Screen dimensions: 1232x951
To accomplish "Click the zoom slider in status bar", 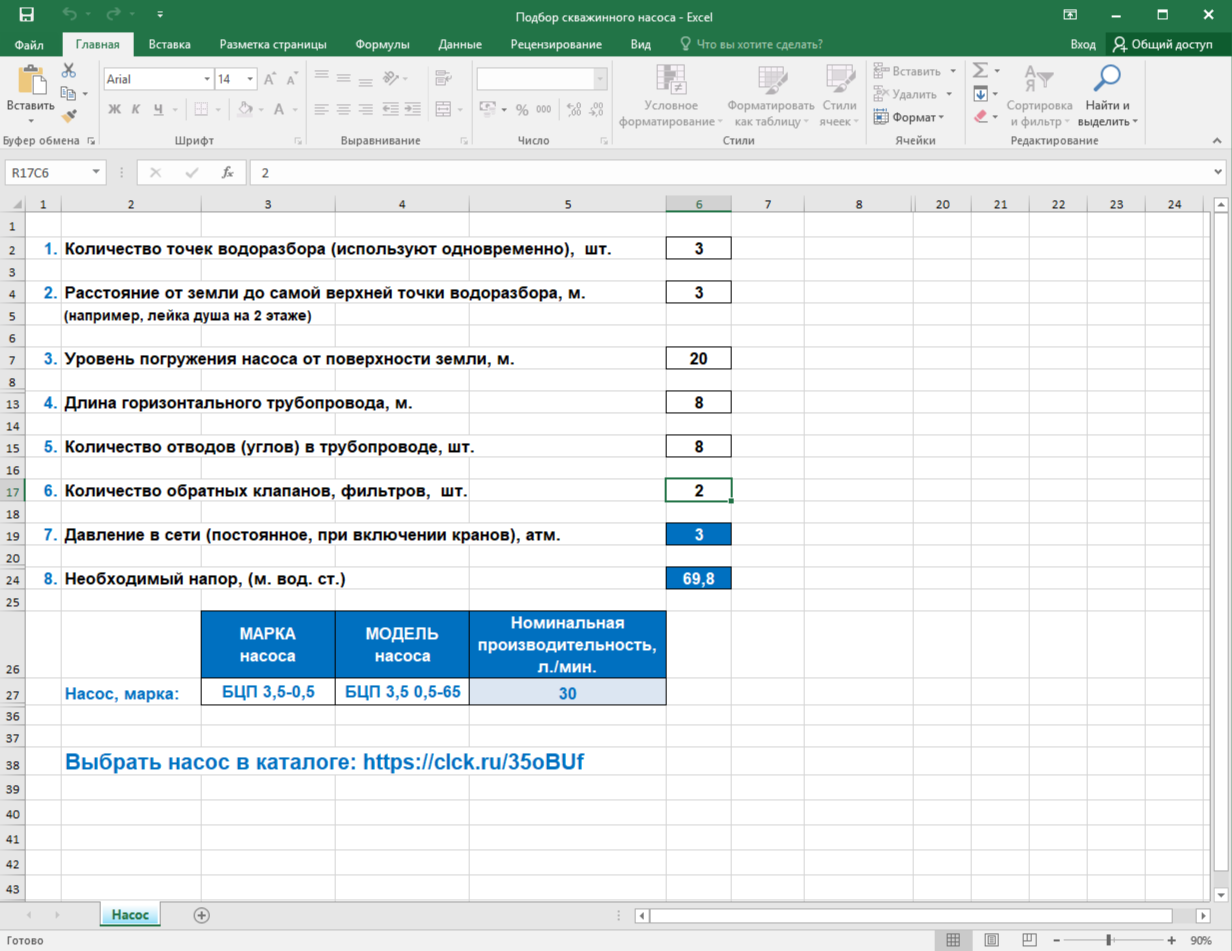I will tap(1108, 940).
